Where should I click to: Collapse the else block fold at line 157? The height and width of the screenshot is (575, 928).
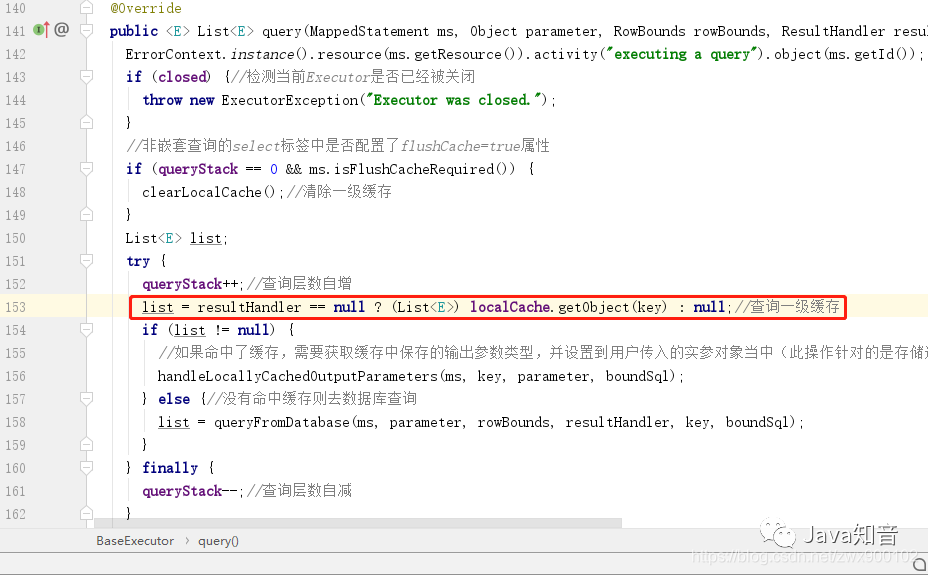(86, 399)
